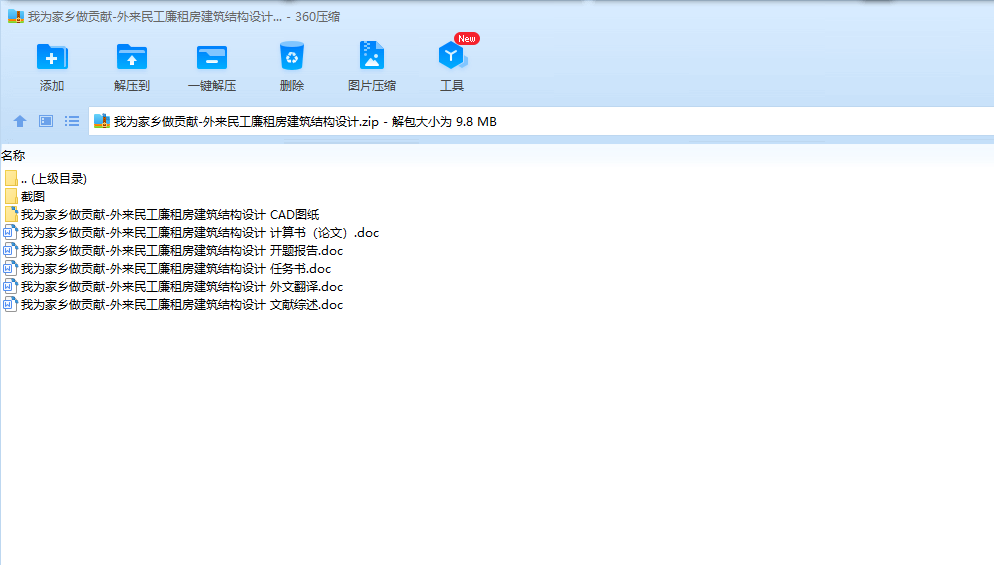The image size is (994, 565).
Task: Select the 计算书（论文）.doc file
Action: (191, 233)
